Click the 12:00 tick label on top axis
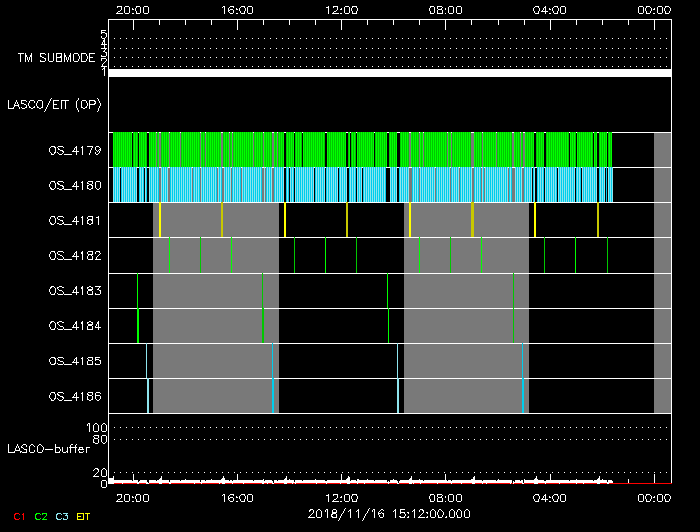Image resolution: width=700 pixels, height=532 pixels. pyautogui.click(x=341, y=9)
